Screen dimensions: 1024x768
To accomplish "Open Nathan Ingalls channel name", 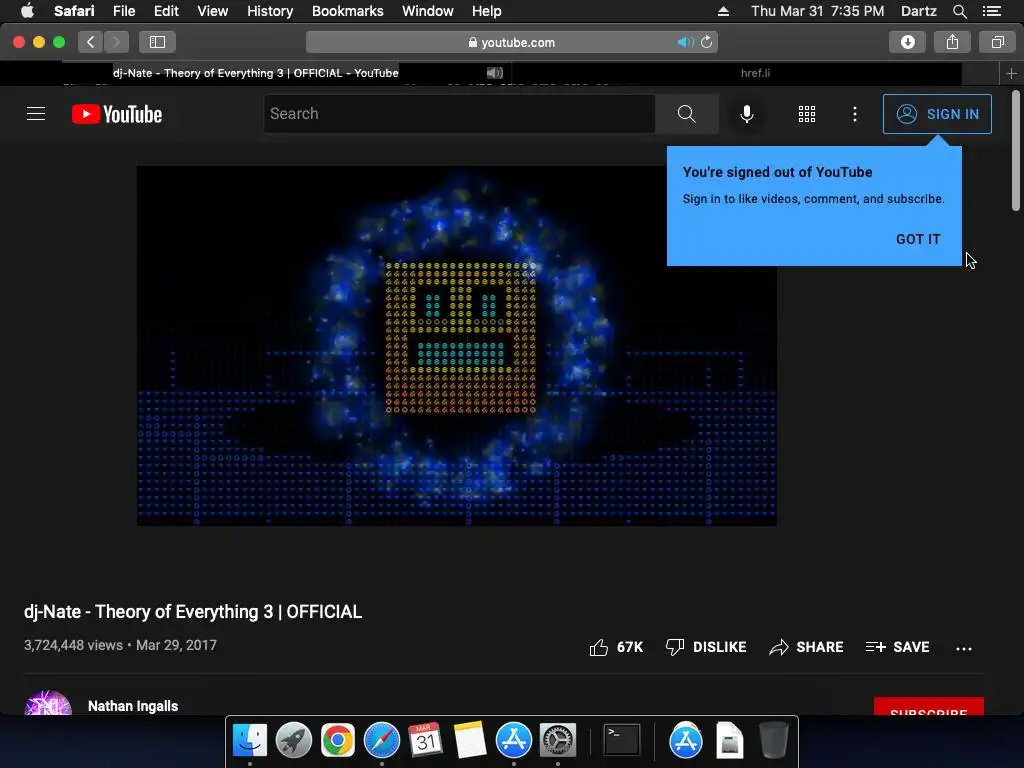I will (133, 706).
